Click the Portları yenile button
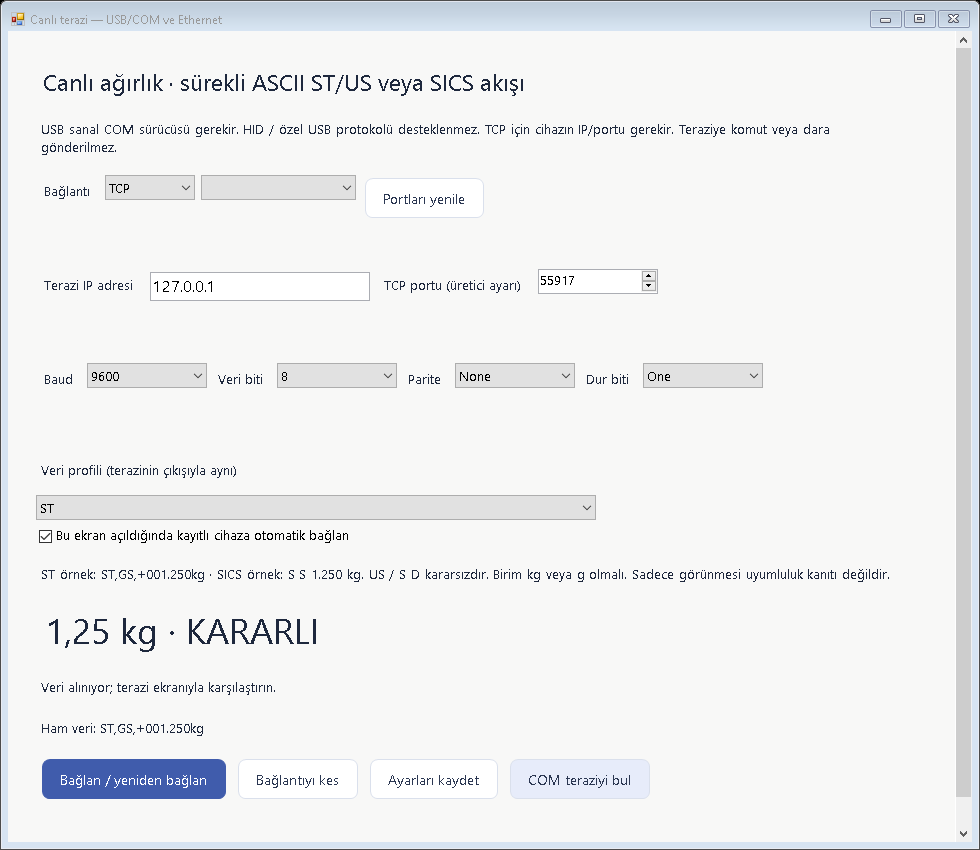The image size is (980, 850). click(x=424, y=199)
